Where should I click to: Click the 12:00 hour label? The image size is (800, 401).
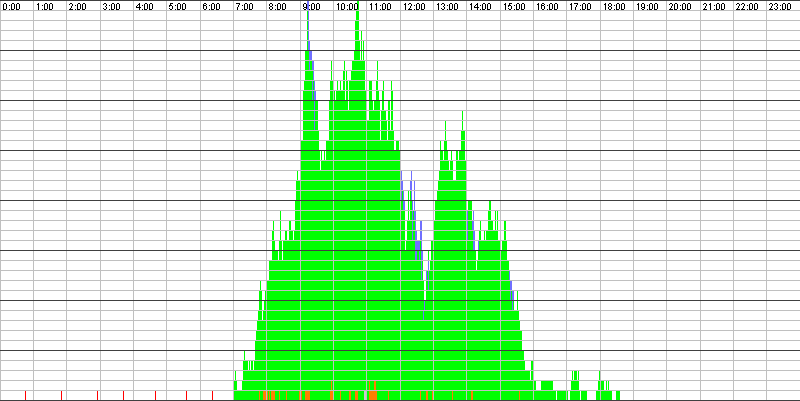[413, 7]
